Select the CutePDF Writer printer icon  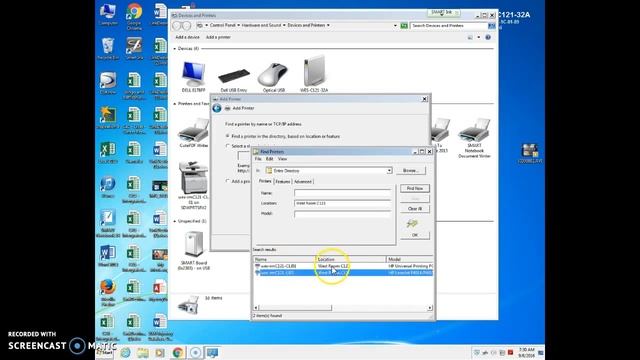point(193,131)
